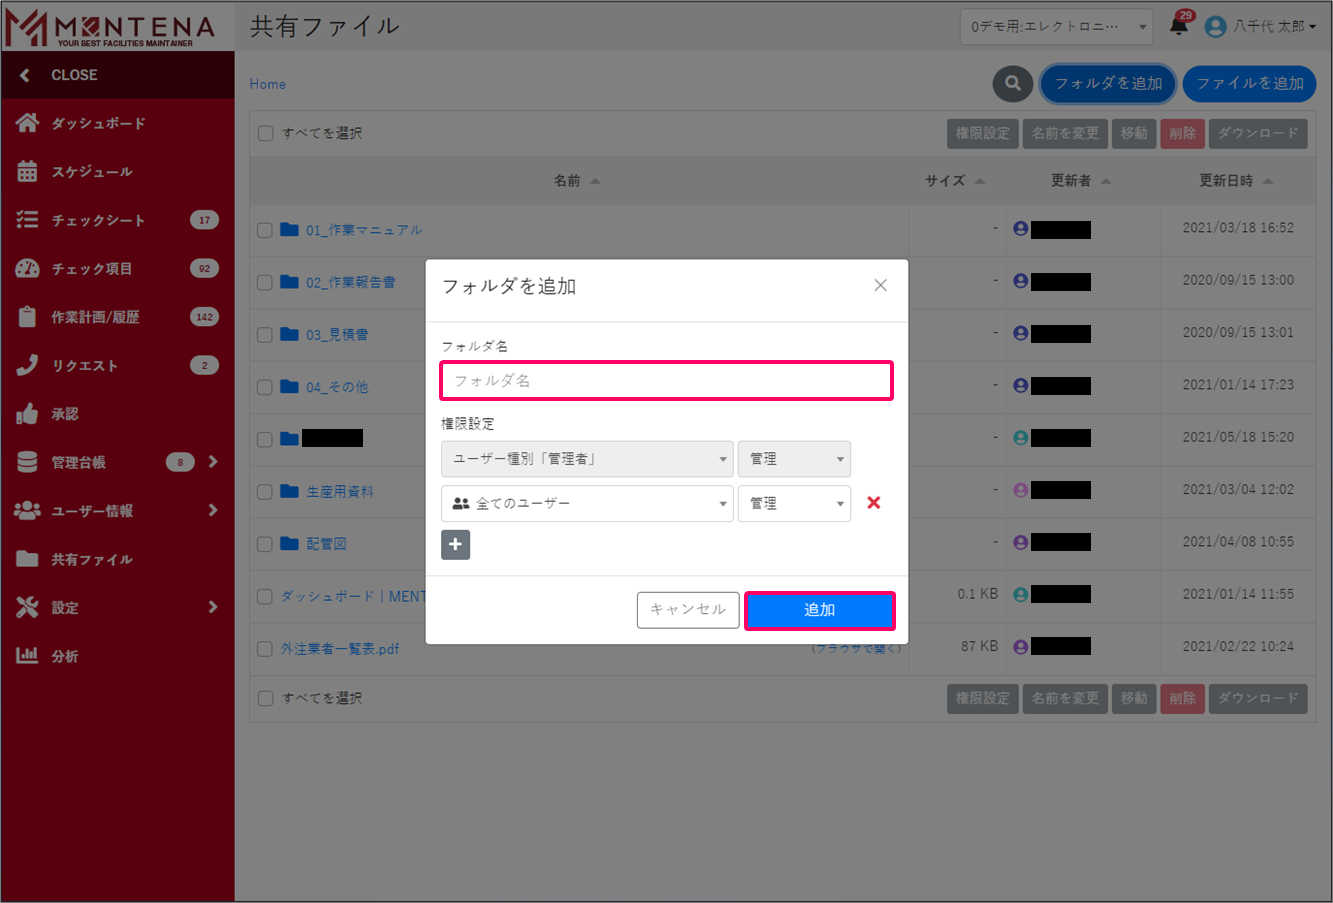Open the notification bell
Viewport: 1333px width, 903px height.
[x=1179, y=27]
